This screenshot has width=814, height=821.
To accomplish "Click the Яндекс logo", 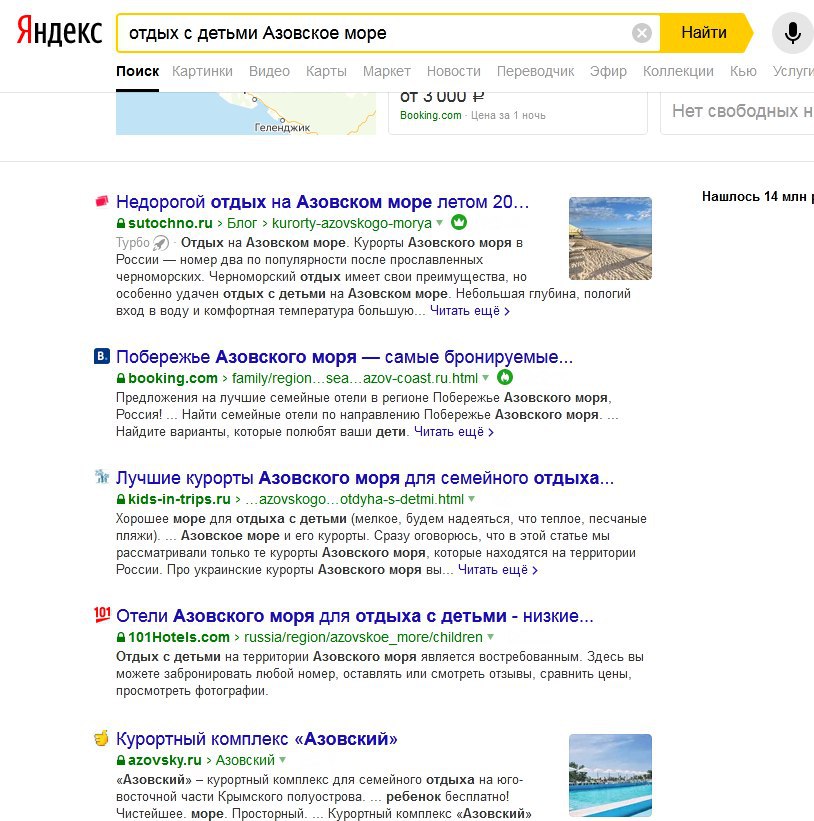I will click(59, 32).
